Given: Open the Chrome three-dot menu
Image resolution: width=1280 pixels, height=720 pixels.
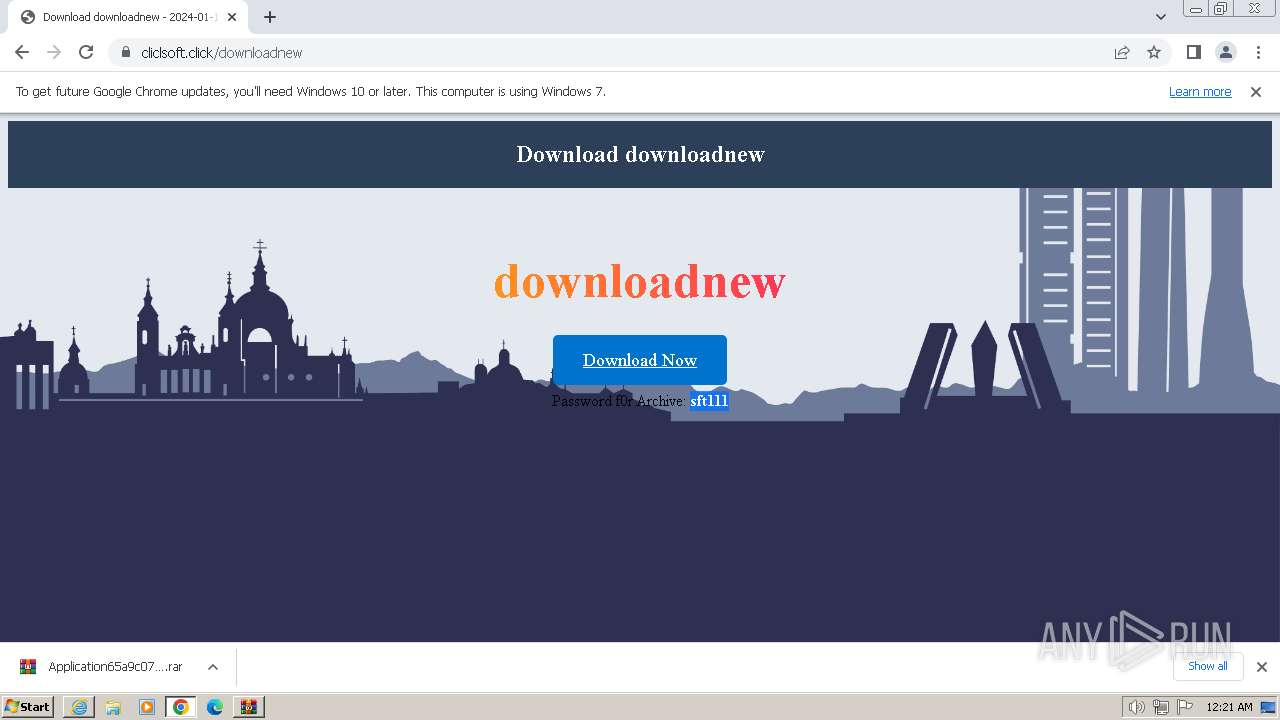Looking at the screenshot, I should (x=1258, y=52).
